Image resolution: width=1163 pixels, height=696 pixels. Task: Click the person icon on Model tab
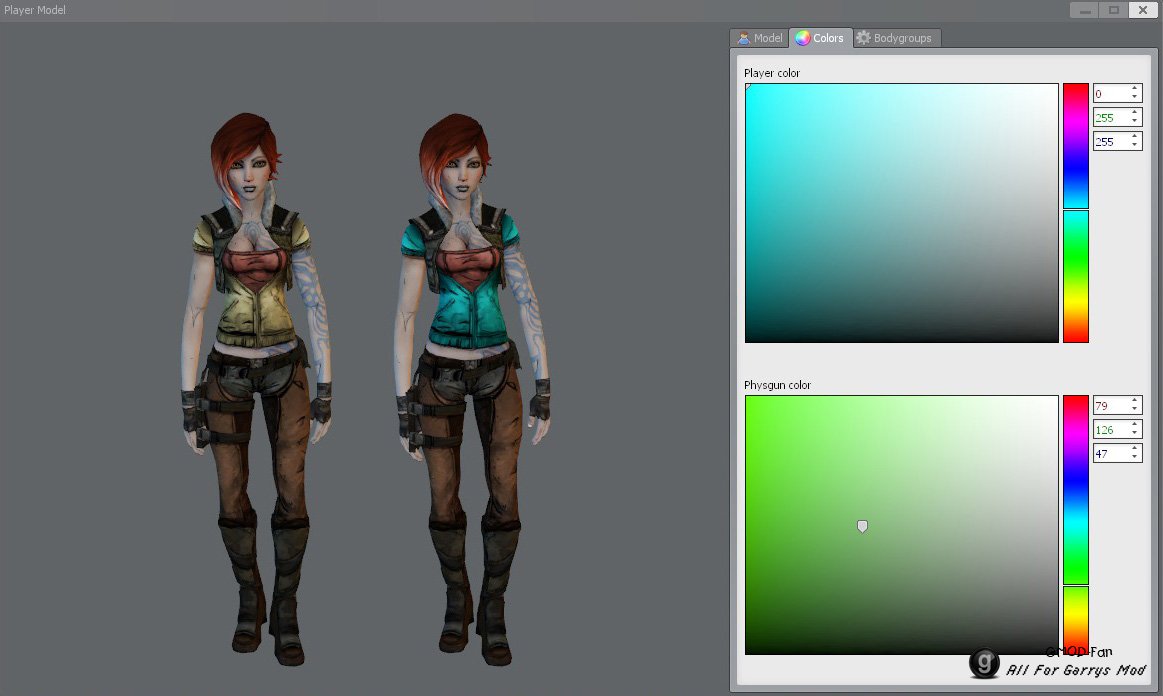743,38
